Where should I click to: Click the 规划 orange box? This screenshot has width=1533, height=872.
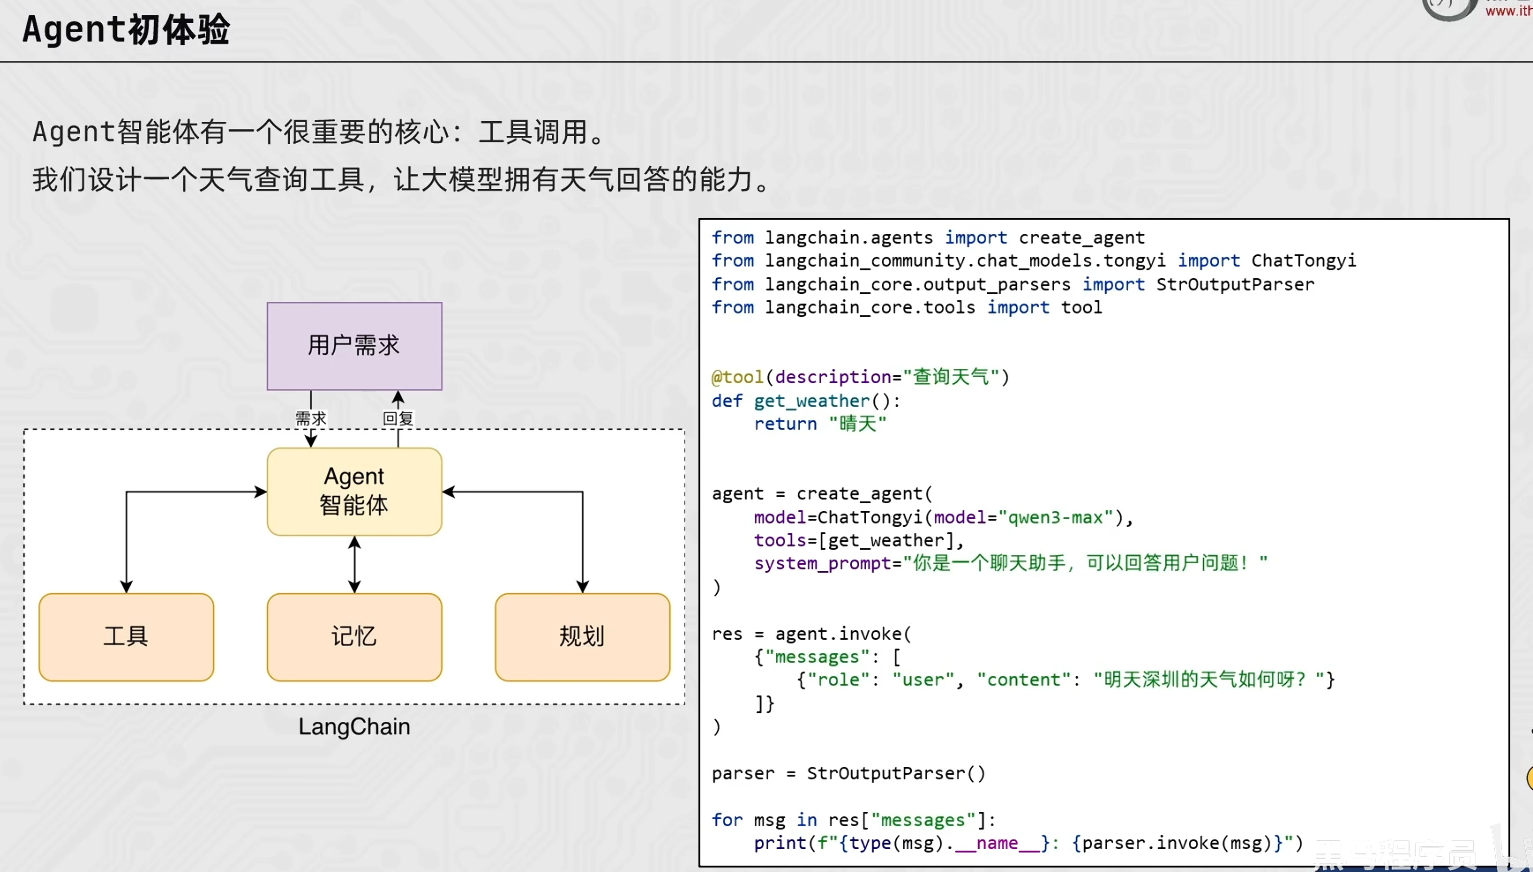click(x=582, y=637)
